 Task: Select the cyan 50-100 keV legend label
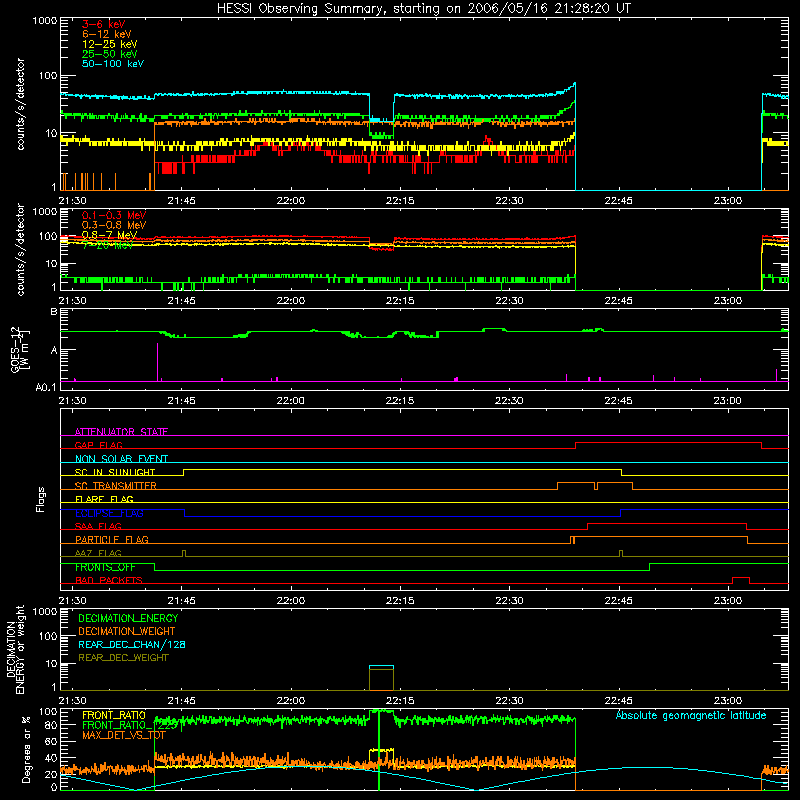click(x=113, y=64)
